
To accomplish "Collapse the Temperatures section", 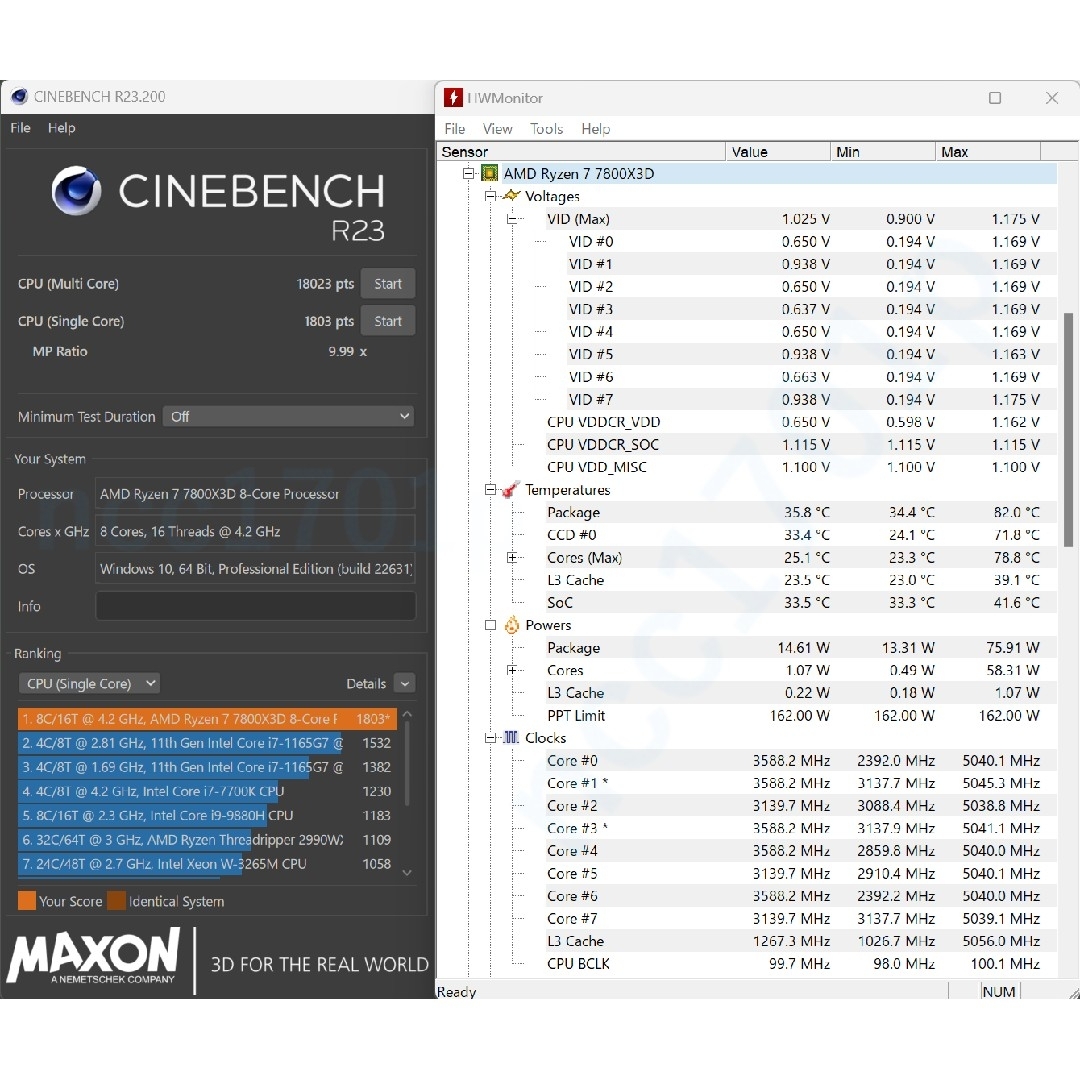I will point(490,490).
